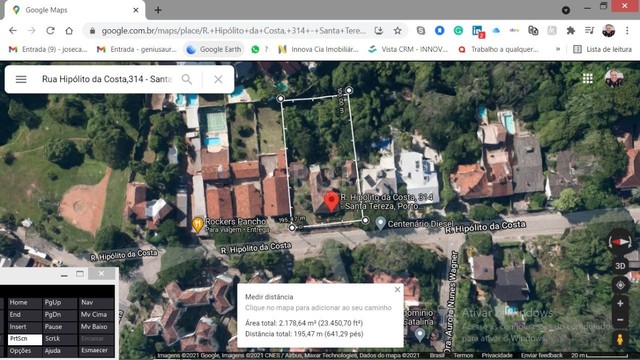Open Lista de leitura panel

[602, 49]
